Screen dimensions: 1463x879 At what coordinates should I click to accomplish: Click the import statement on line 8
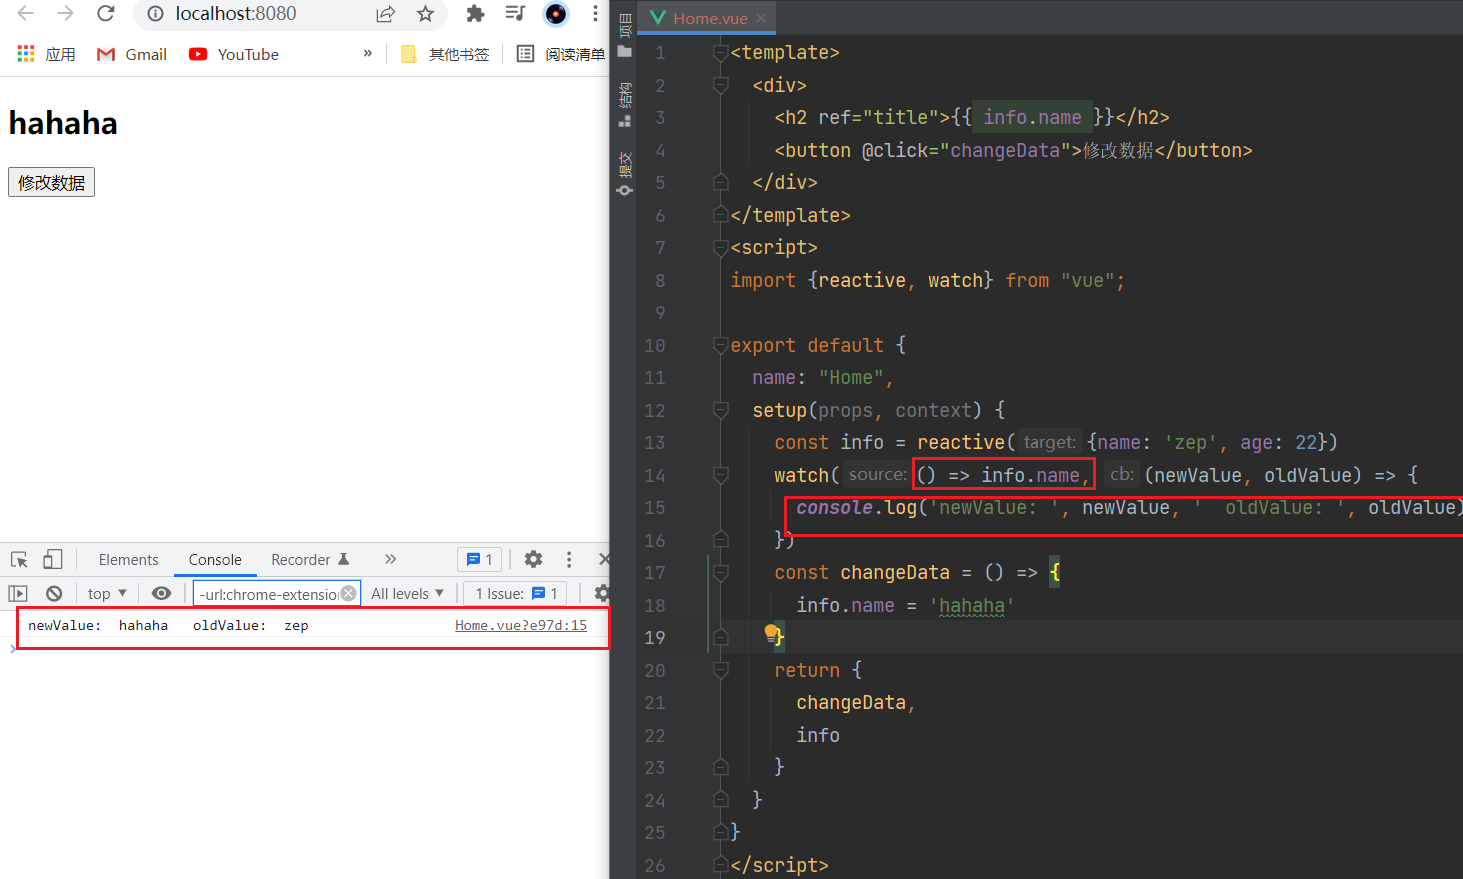coord(927,280)
